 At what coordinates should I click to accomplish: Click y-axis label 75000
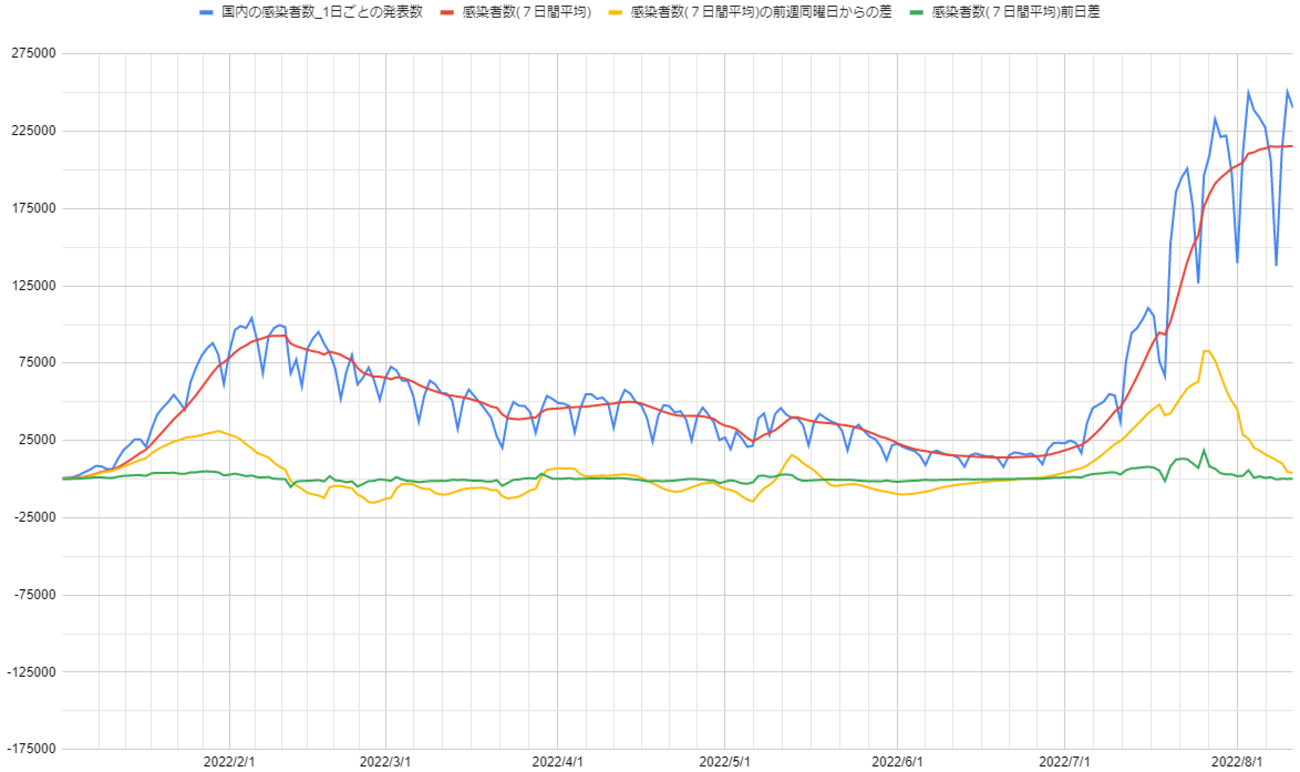click(36, 362)
